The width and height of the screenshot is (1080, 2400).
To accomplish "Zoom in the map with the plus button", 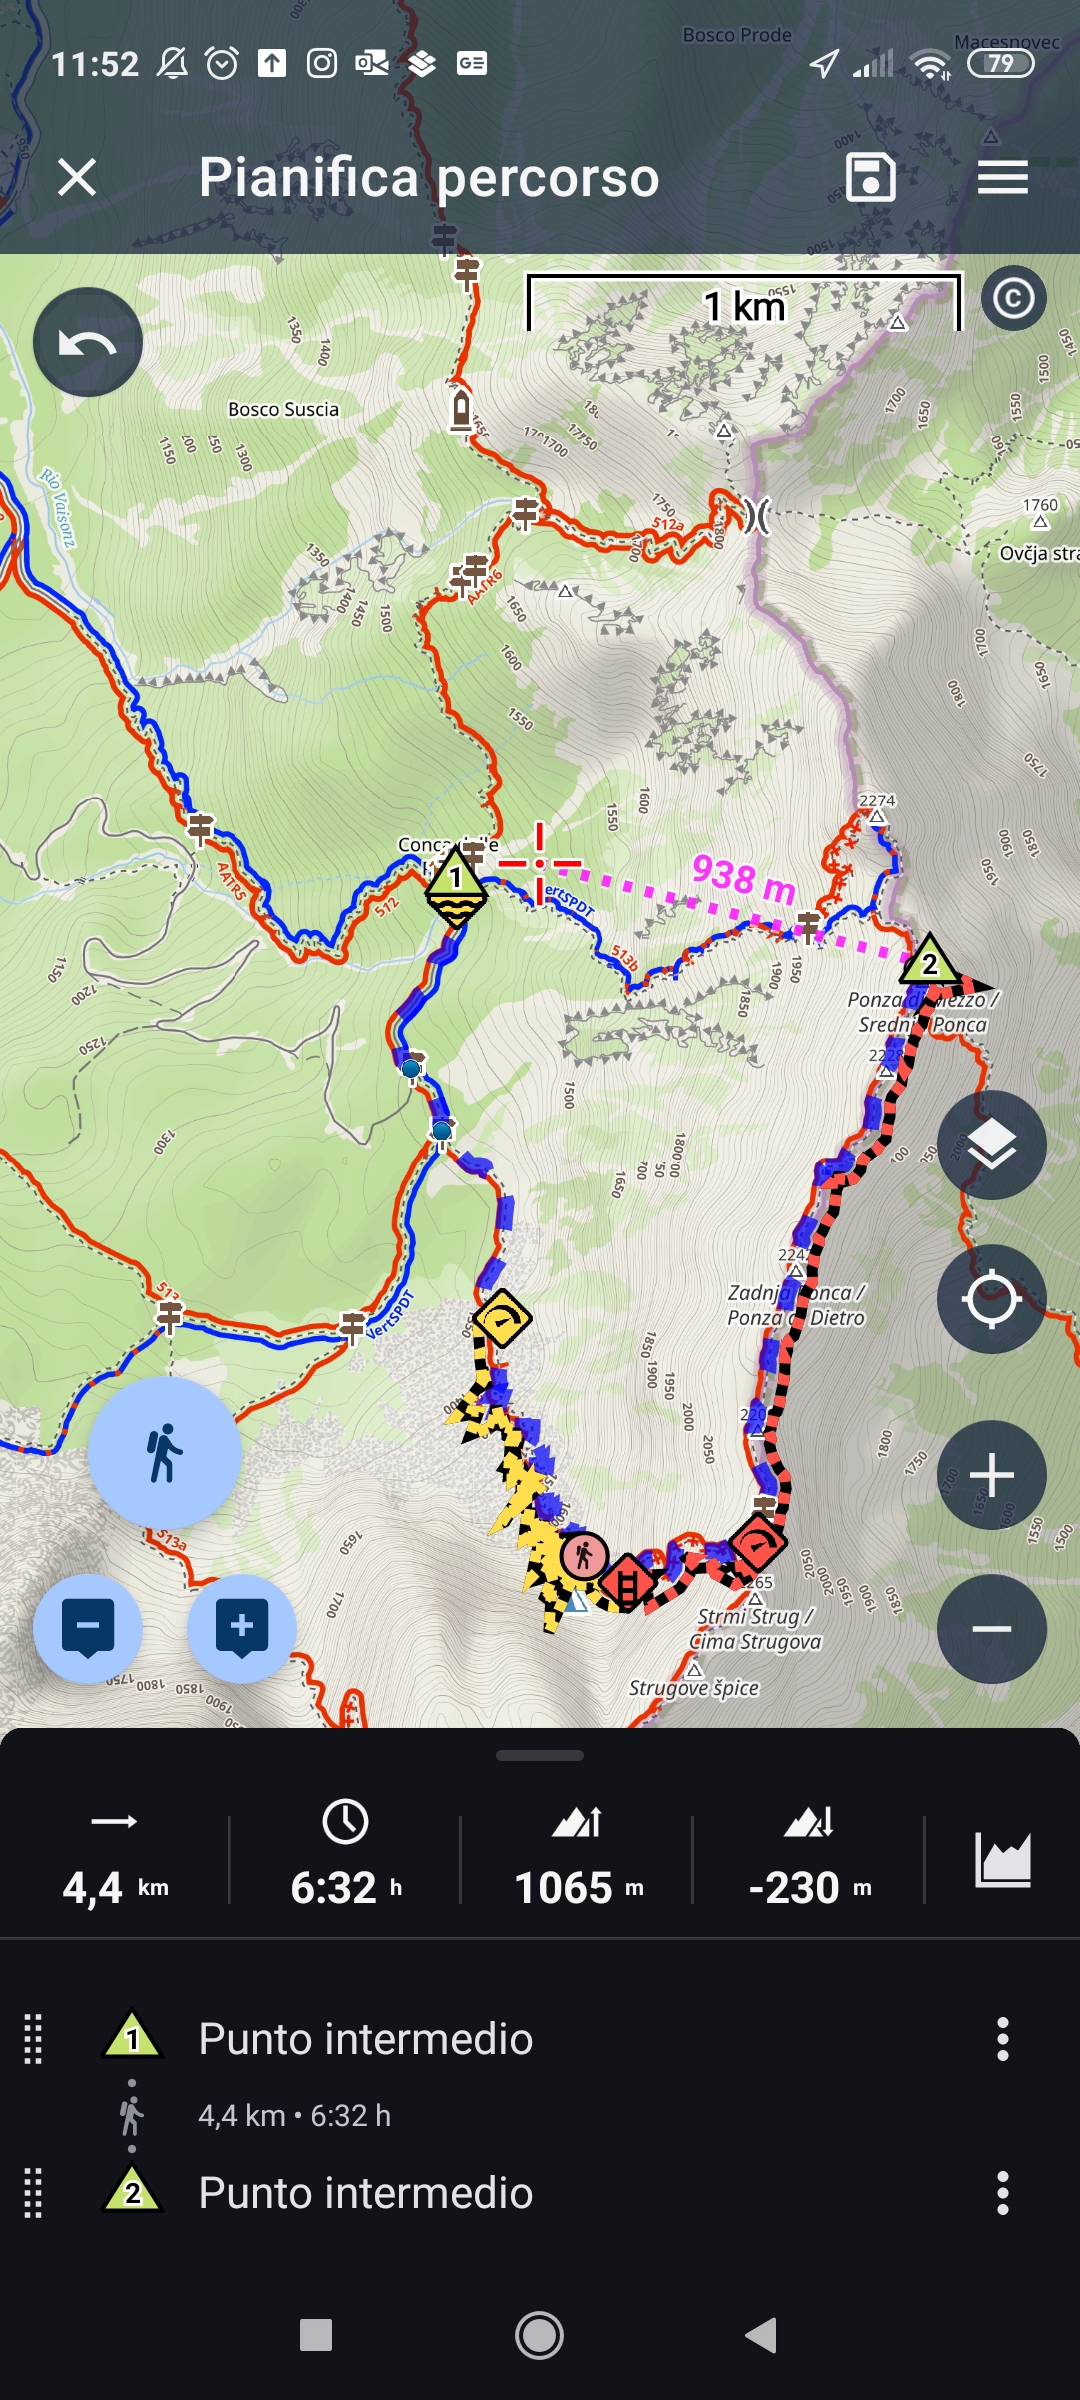I will click(x=991, y=1475).
